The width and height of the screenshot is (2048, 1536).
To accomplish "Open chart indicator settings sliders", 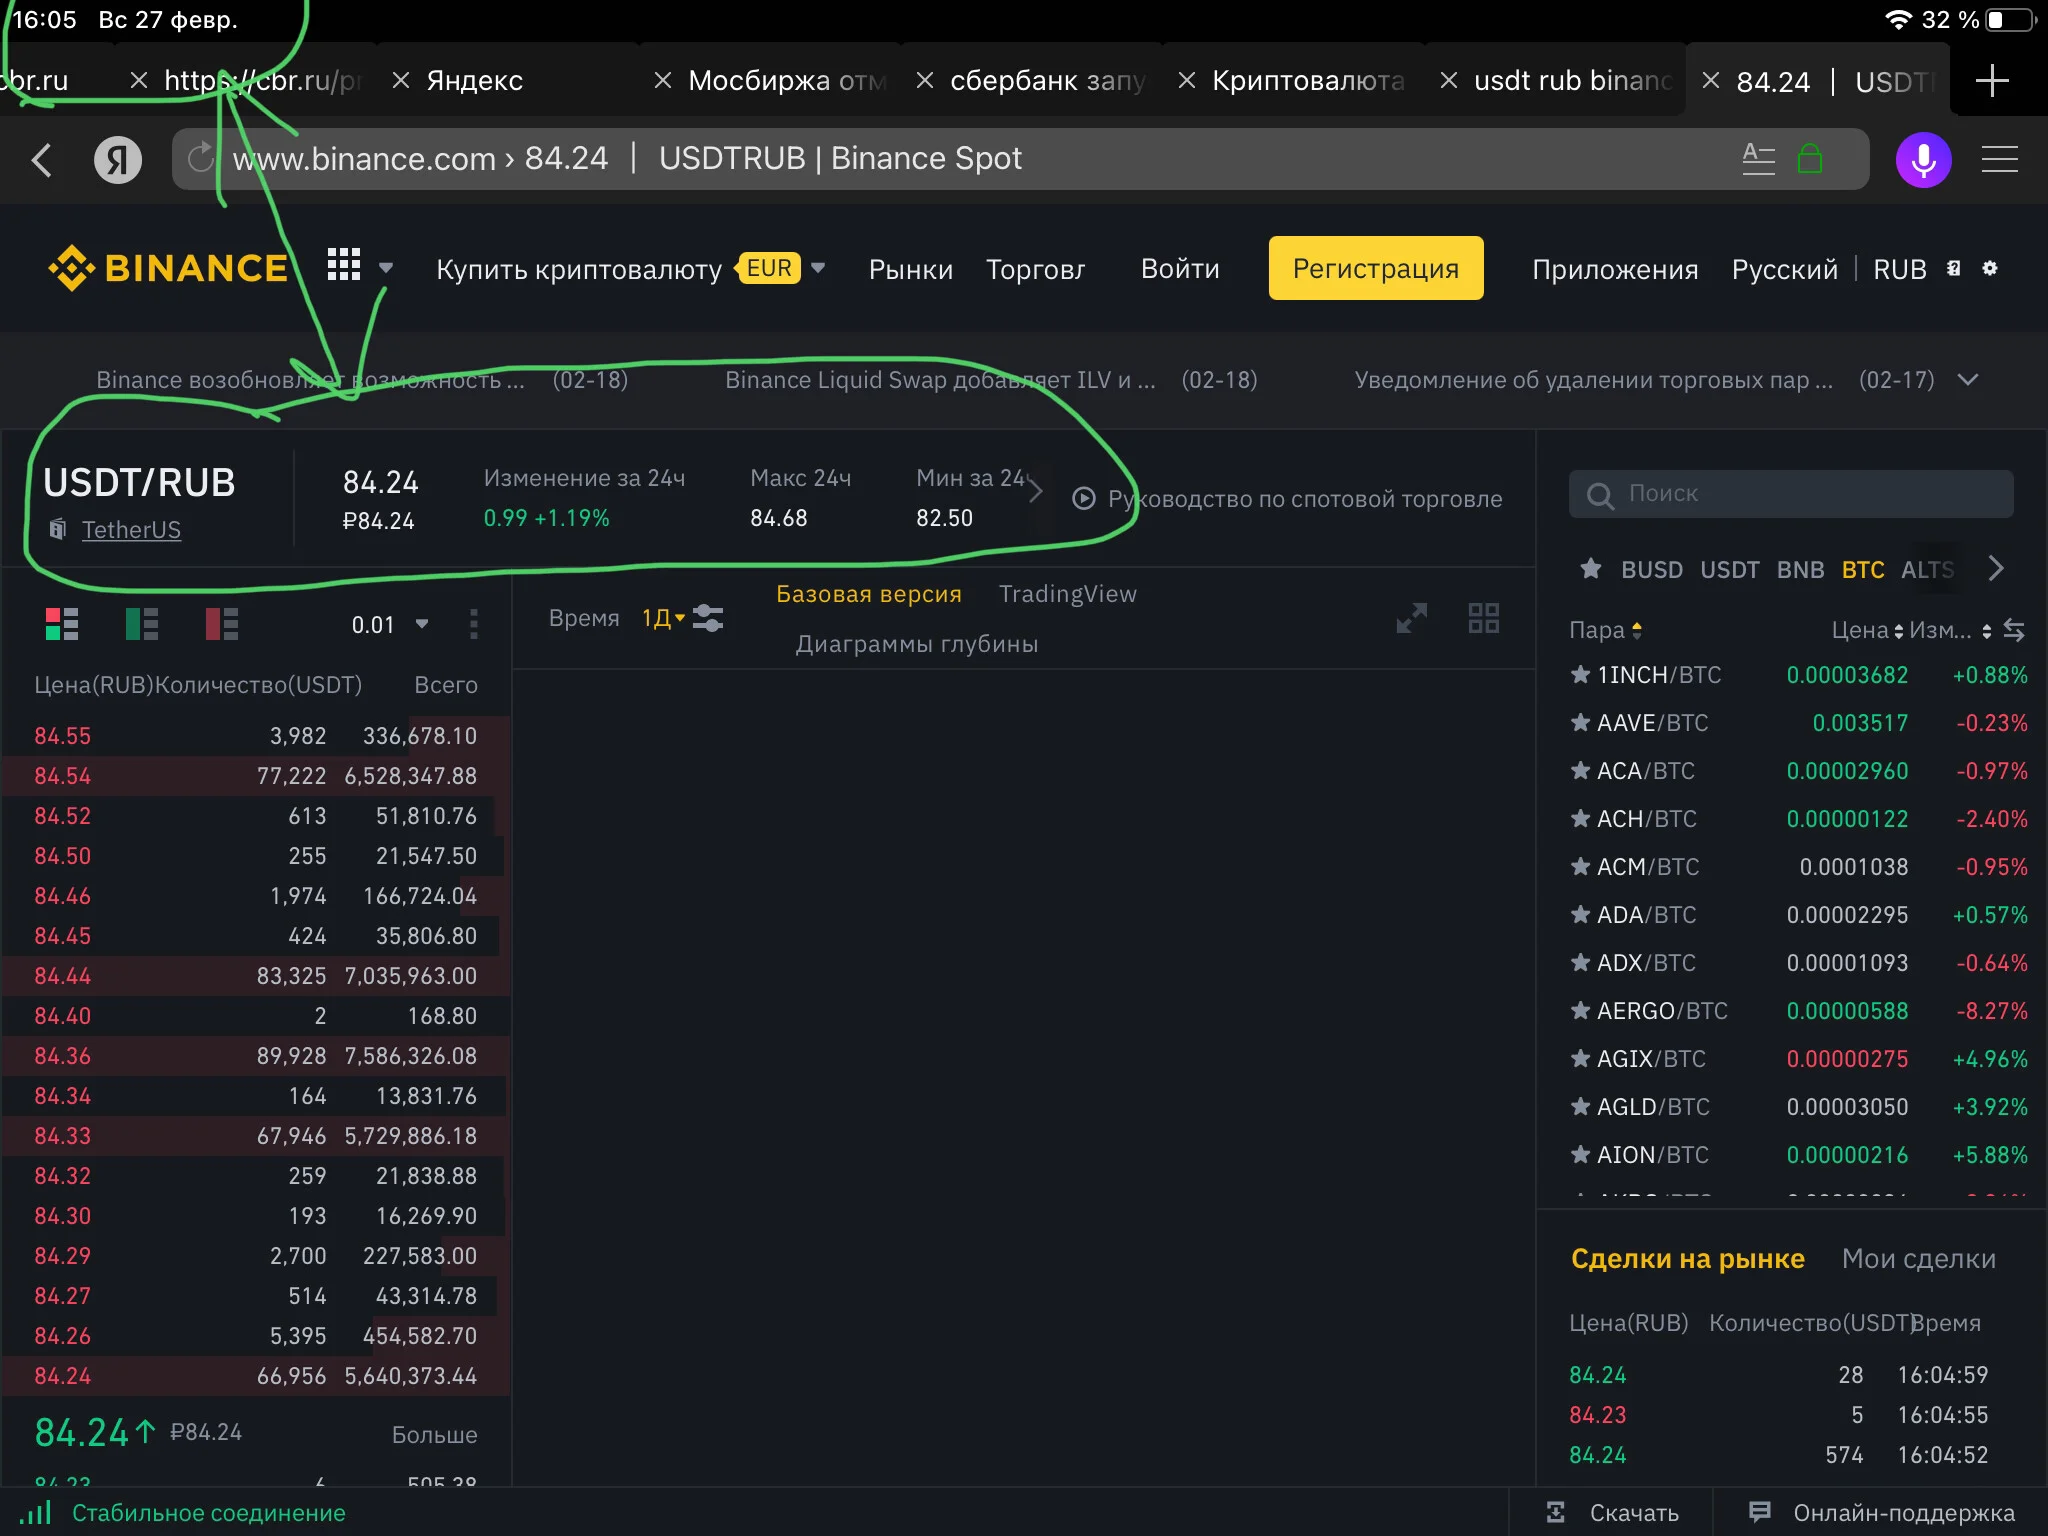I will (x=708, y=618).
